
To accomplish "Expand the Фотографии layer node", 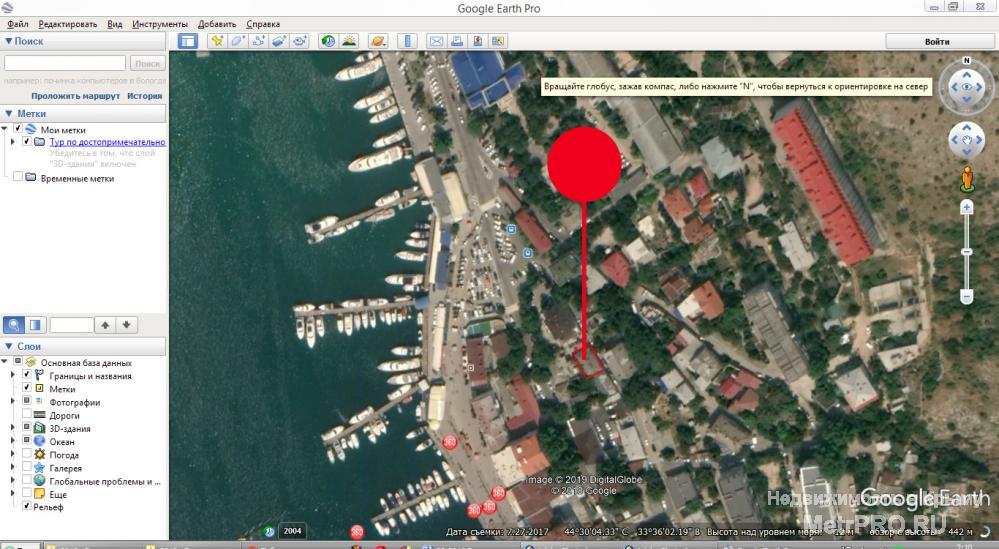I will [13, 401].
